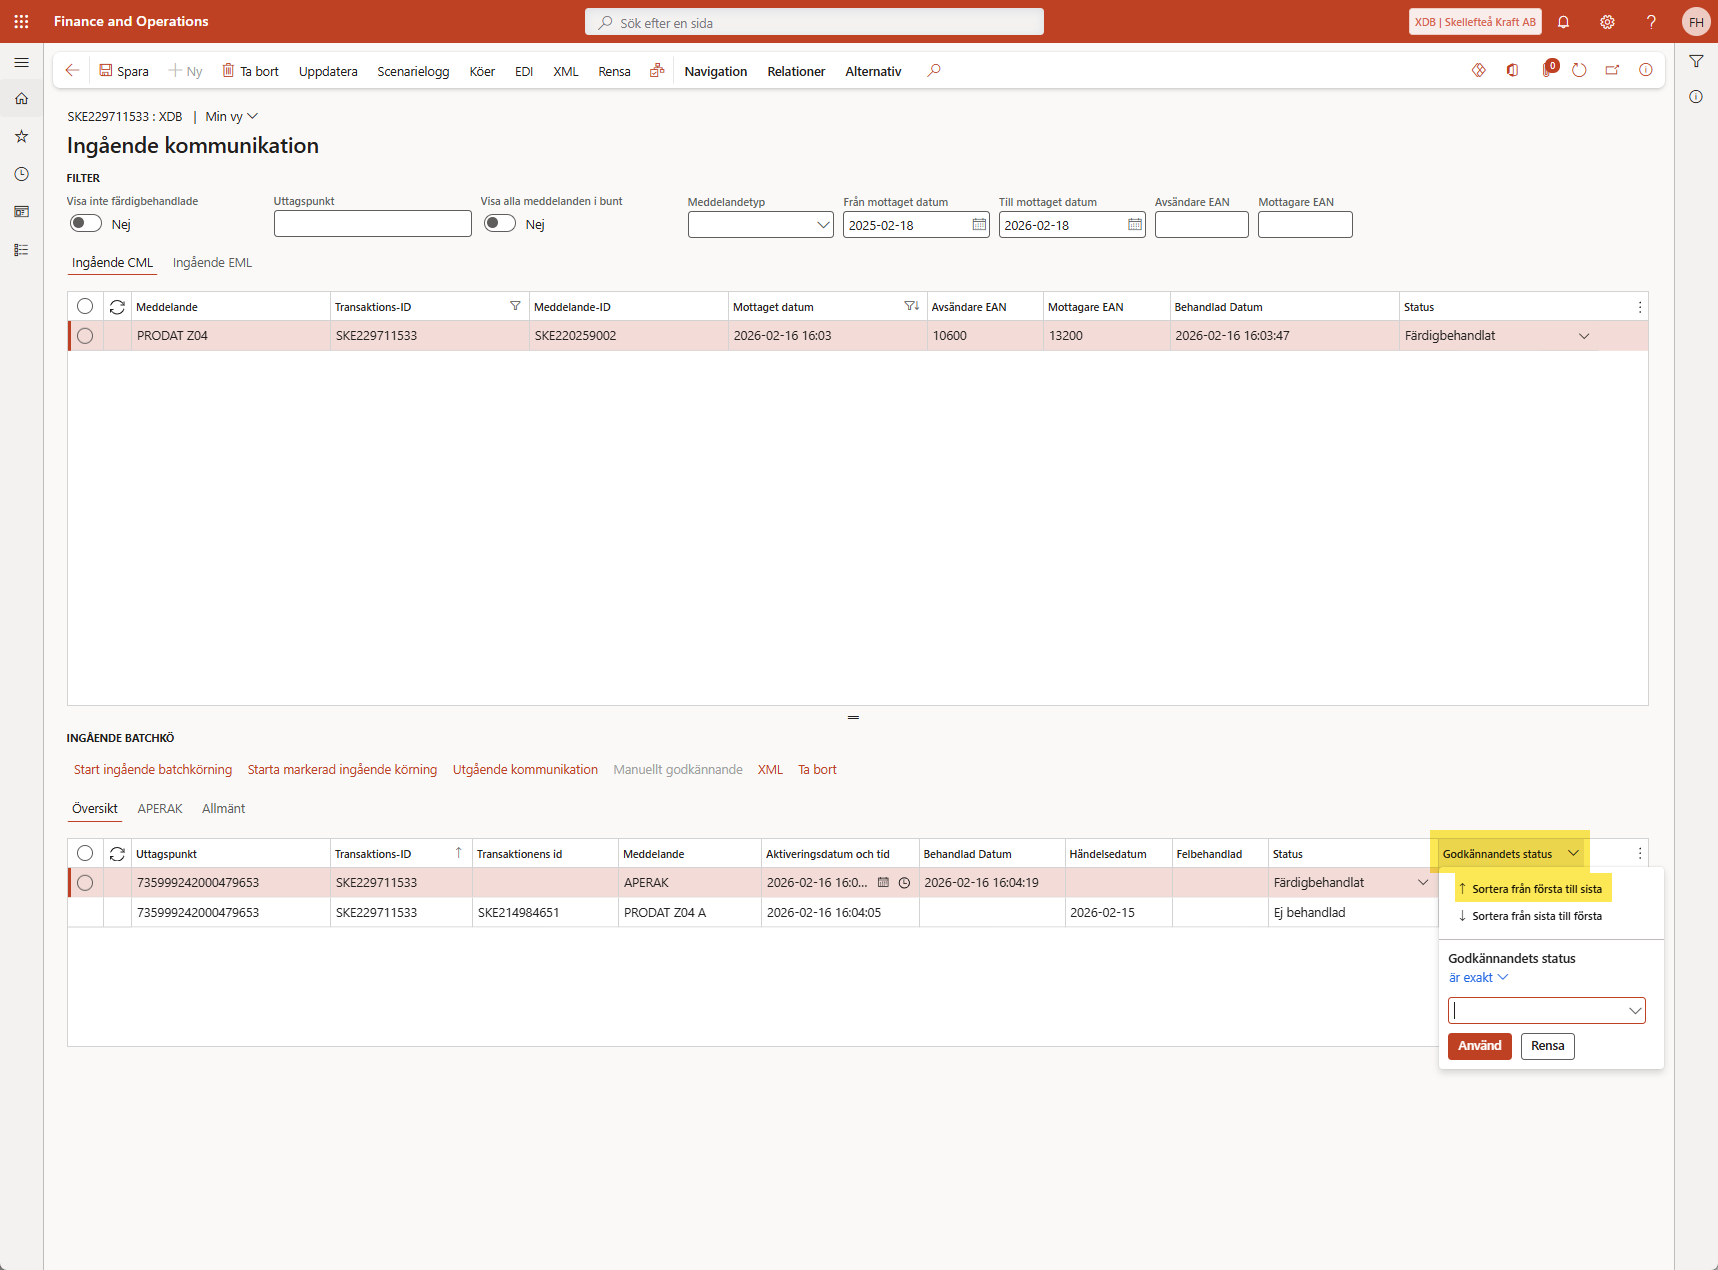Screen dimensions: 1718x1270
Task: Toggle Visa inte färdigbehandlade switch
Action: tap(86, 224)
